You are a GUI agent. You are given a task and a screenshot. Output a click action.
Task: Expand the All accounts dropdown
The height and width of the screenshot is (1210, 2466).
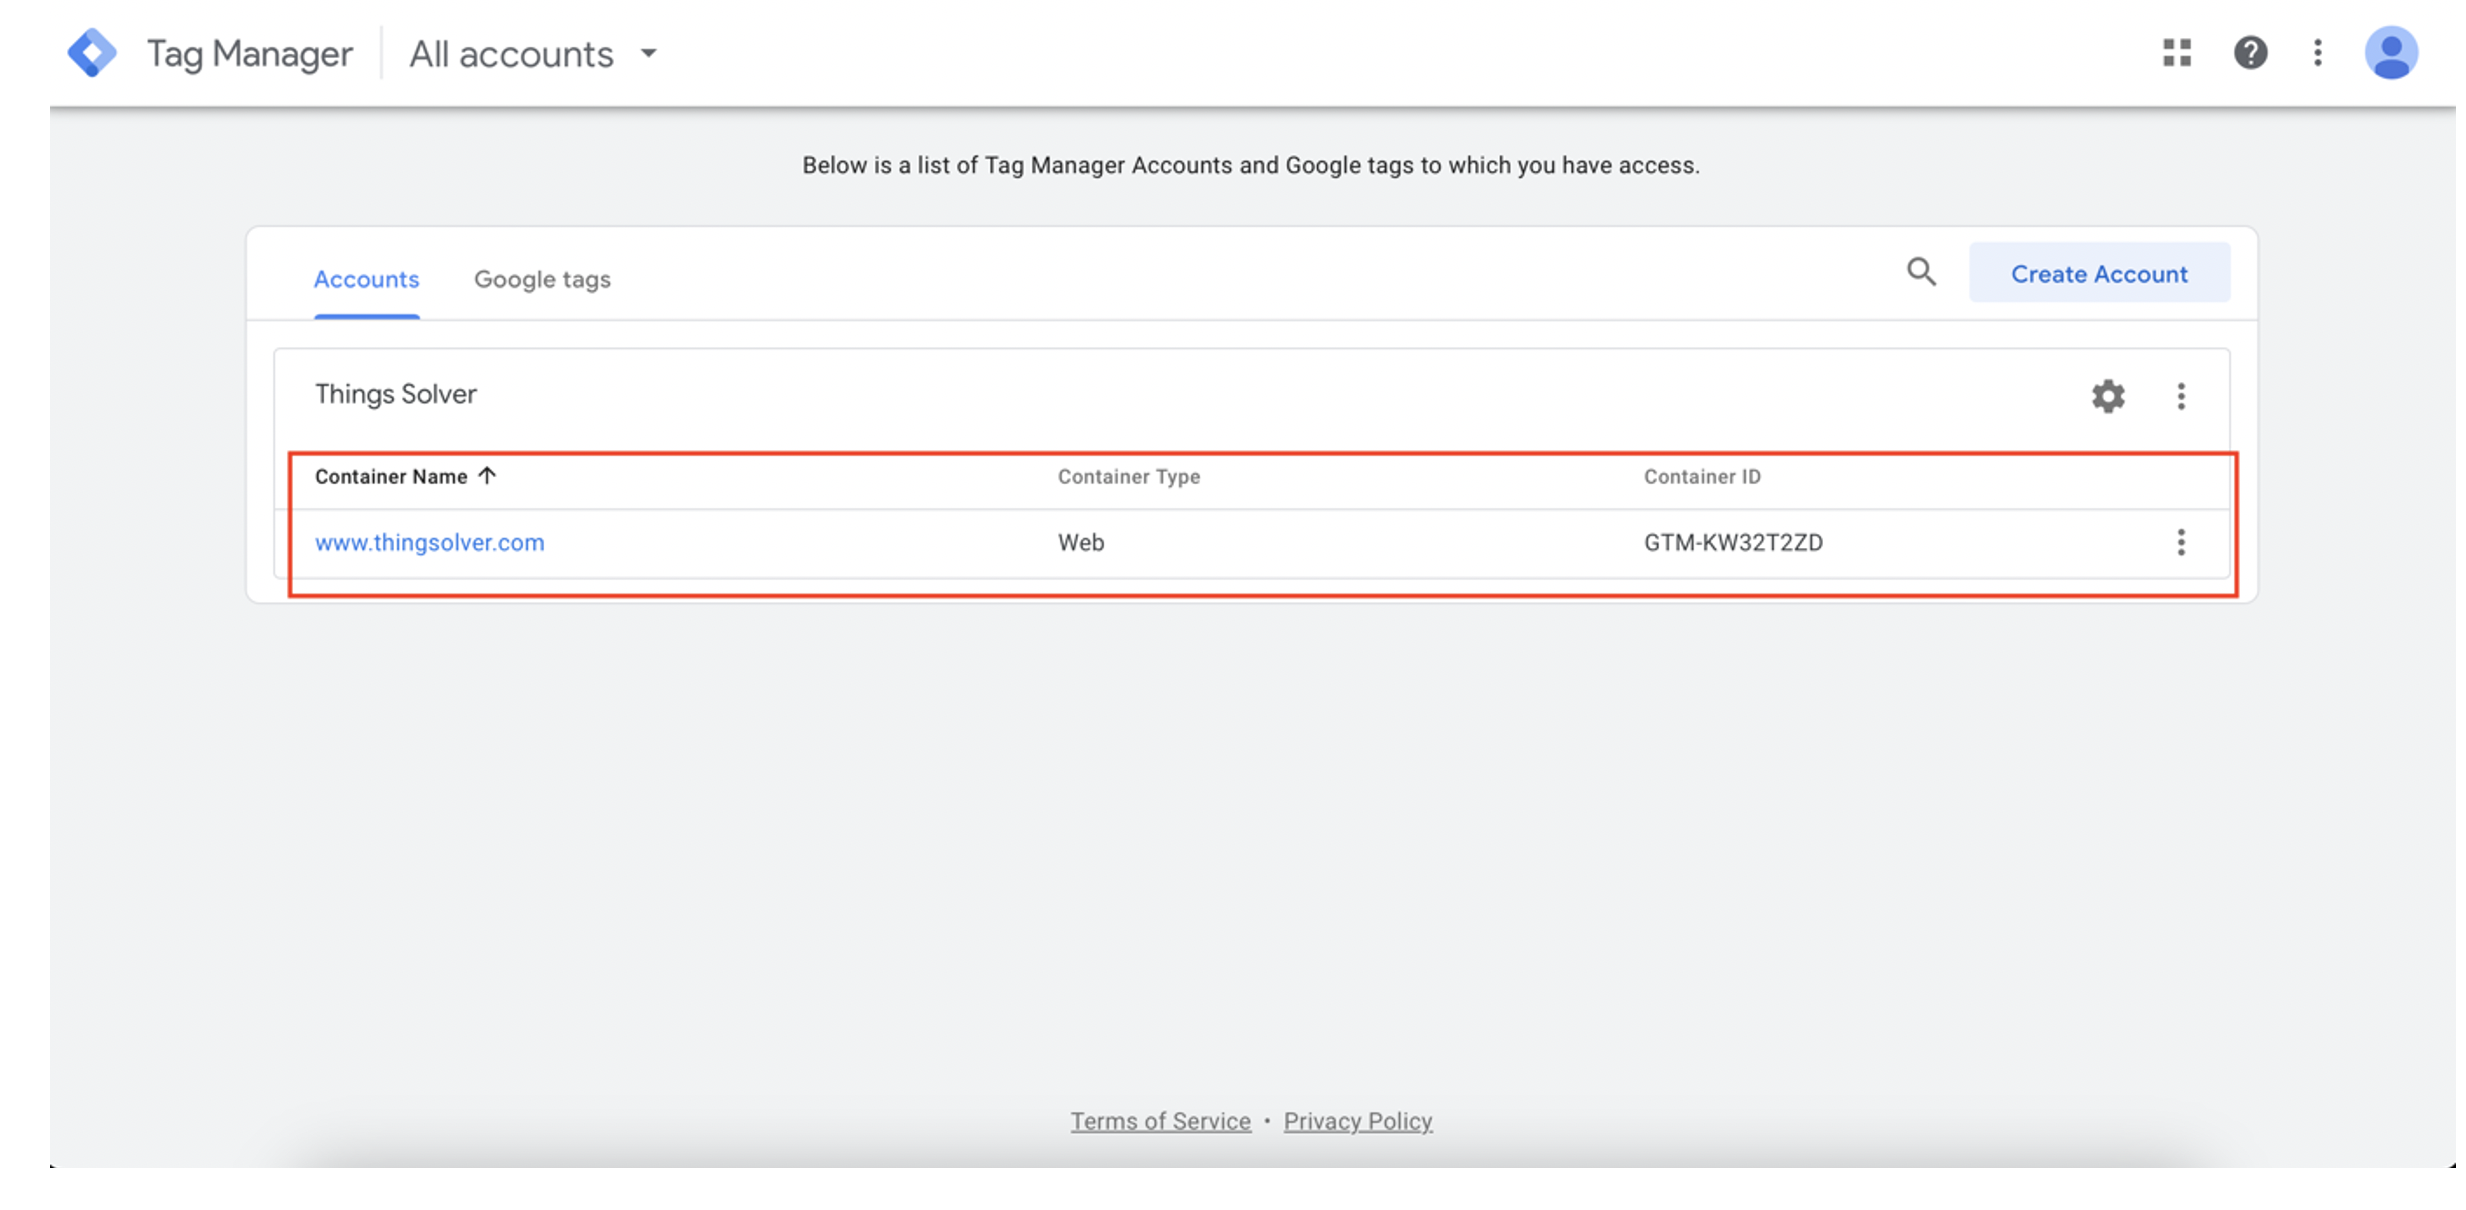click(x=532, y=54)
